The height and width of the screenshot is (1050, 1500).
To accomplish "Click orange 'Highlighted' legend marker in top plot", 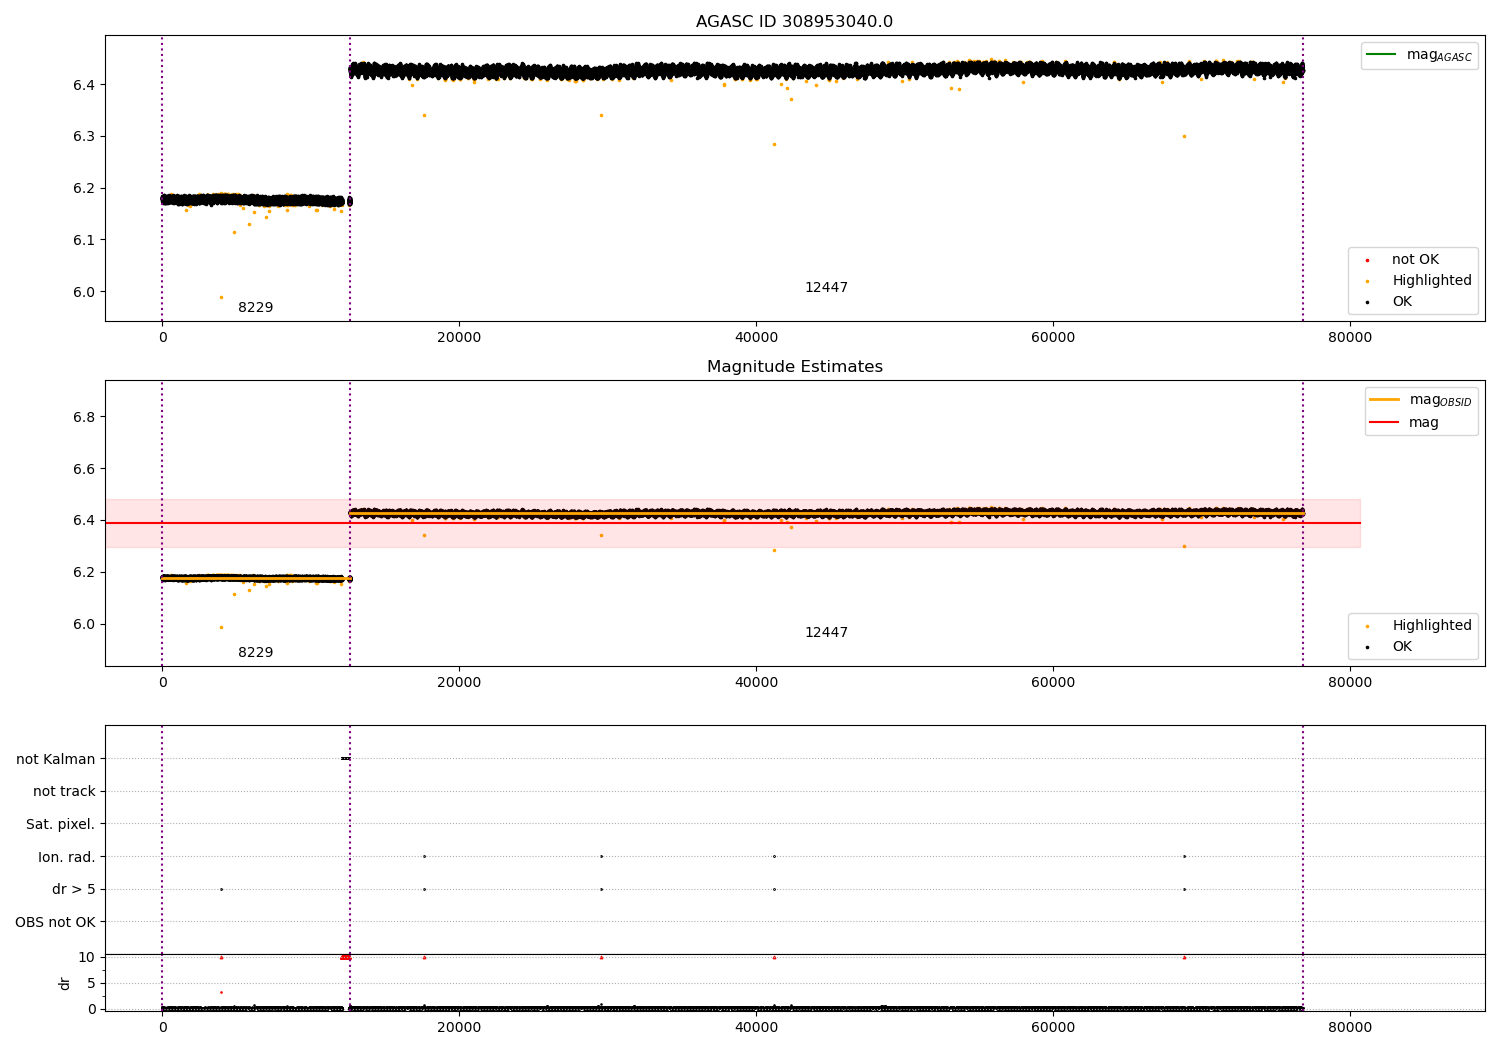I will click(x=1367, y=281).
